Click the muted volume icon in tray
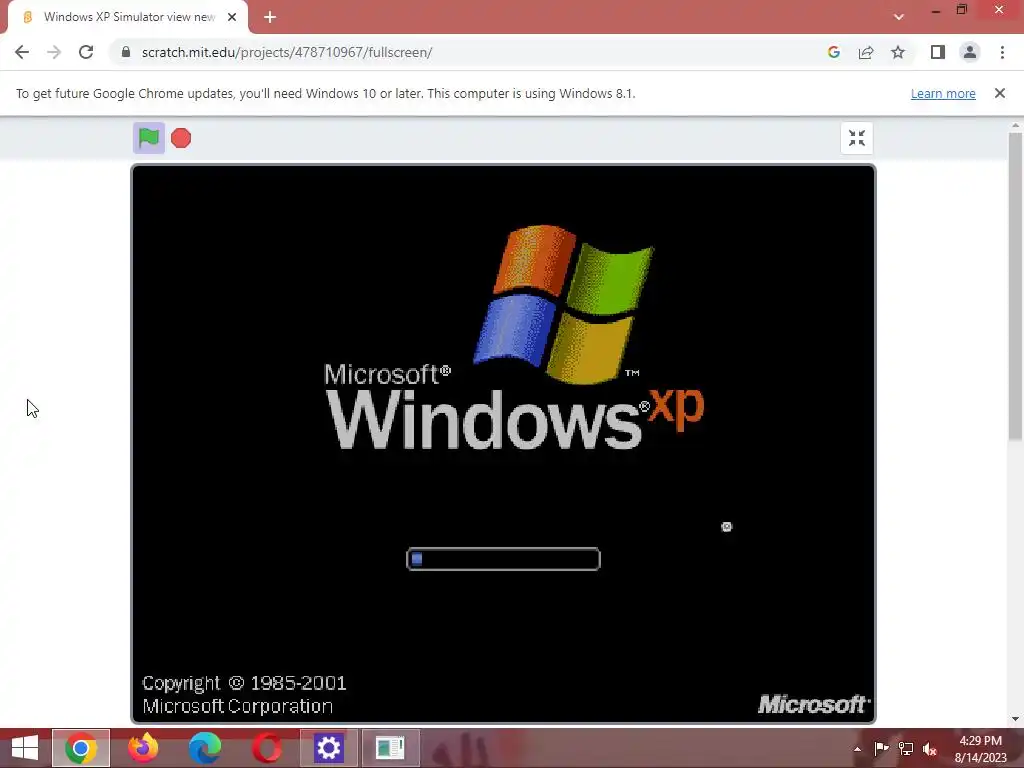The image size is (1024, 768). 930,749
